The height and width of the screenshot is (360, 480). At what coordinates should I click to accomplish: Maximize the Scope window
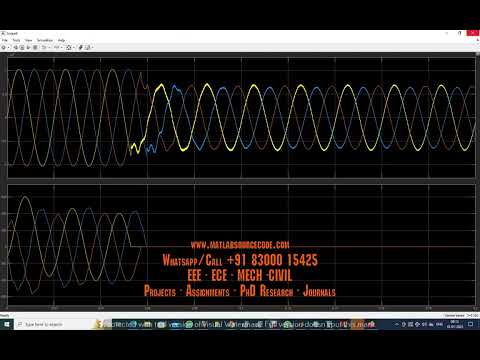coord(460,33)
